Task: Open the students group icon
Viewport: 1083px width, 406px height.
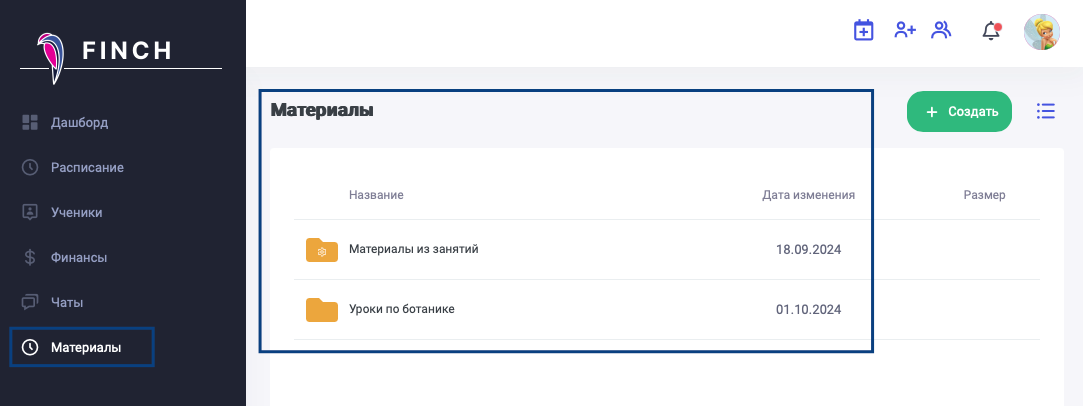Action: coord(941,31)
